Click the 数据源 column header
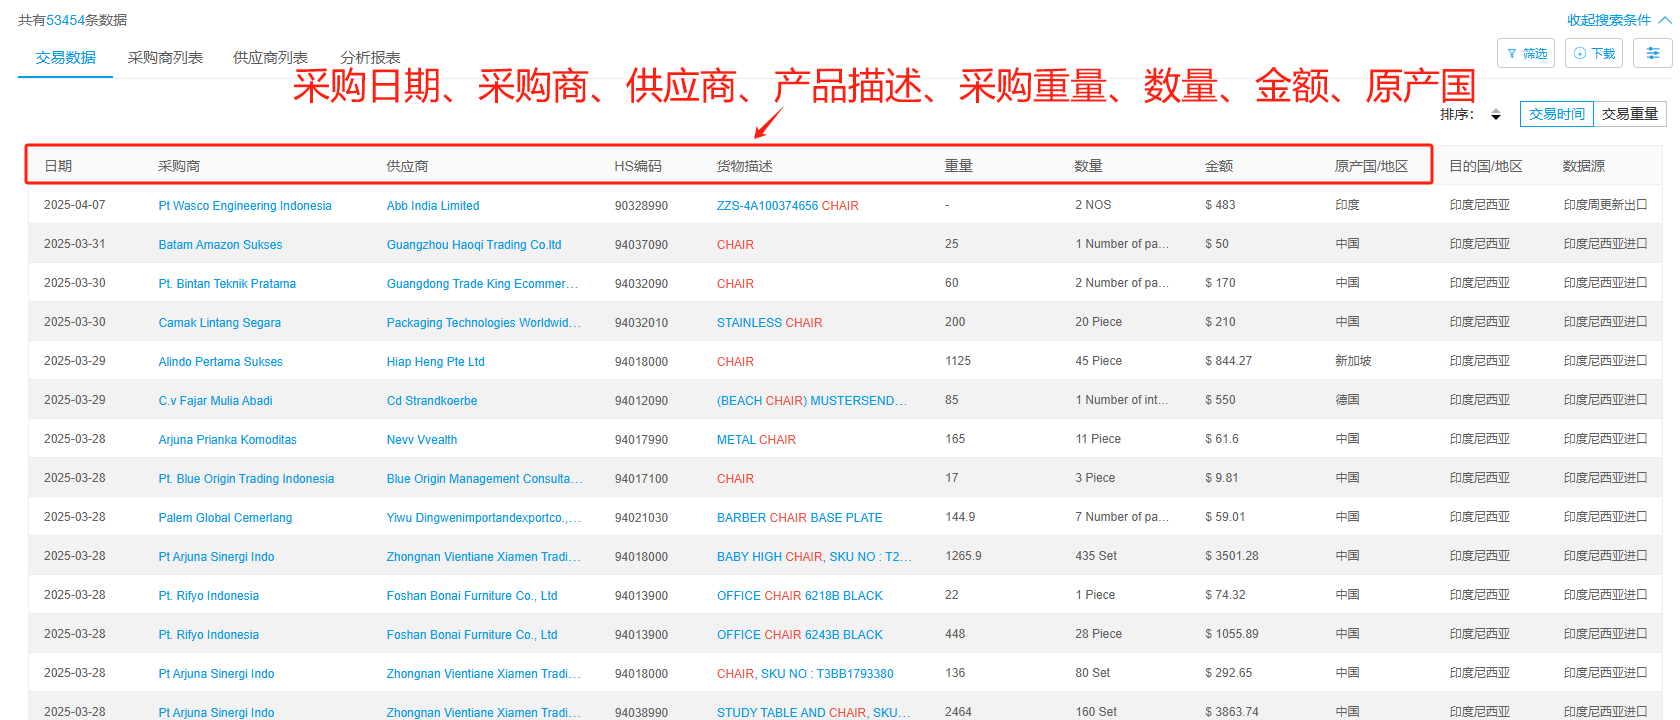The width and height of the screenshot is (1680, 720). click(1584, 166)
